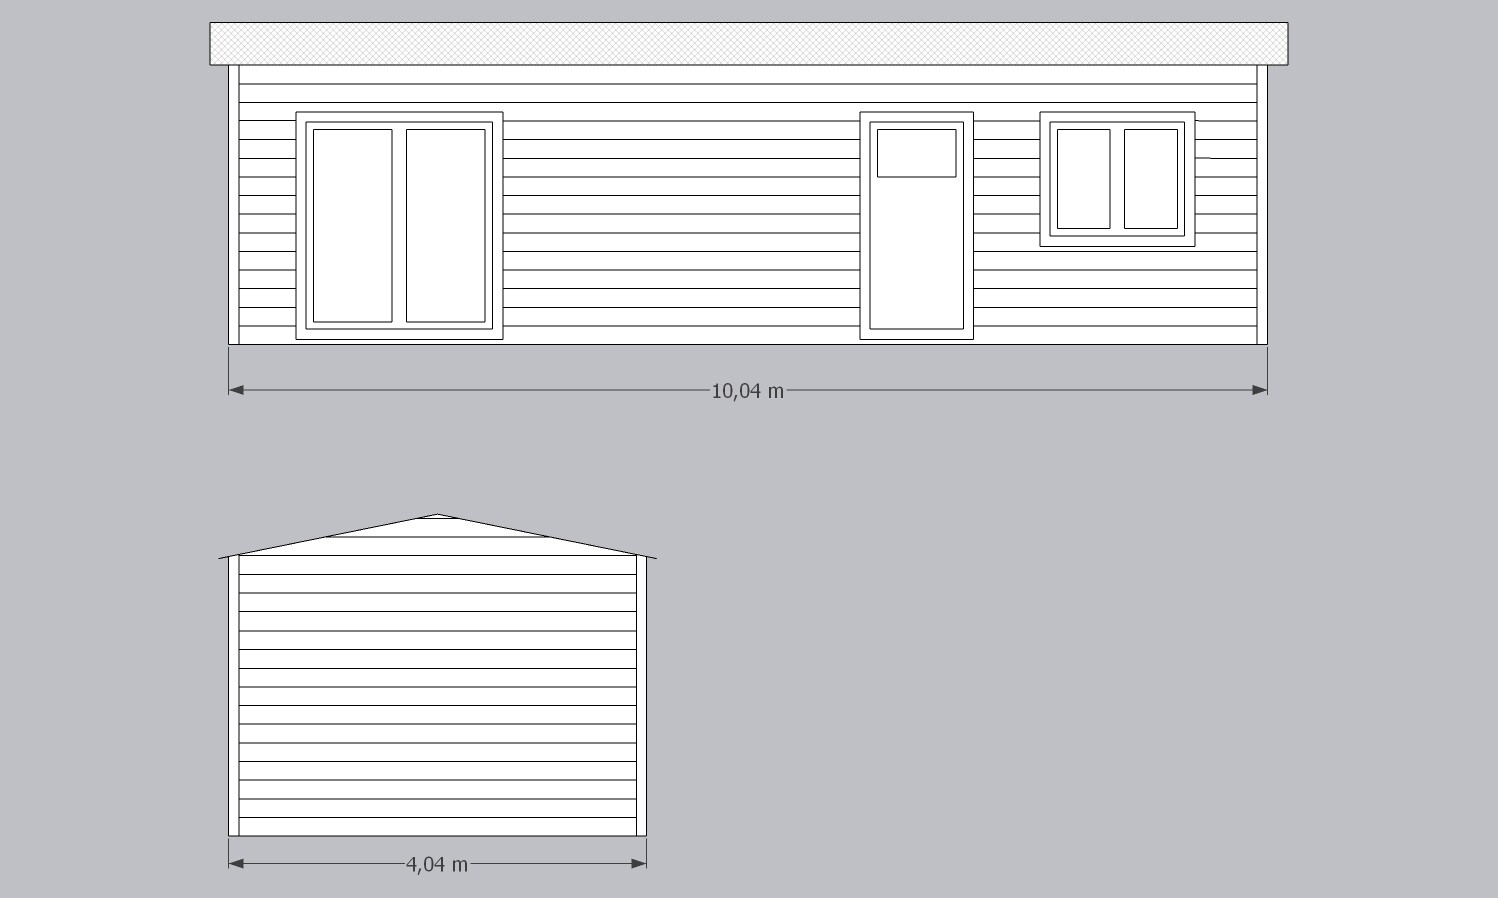Image resolution: width=1498 pixels, height=898 pixels.
Task: Select the right corner post of front elevation
Action: [1262, 205]
